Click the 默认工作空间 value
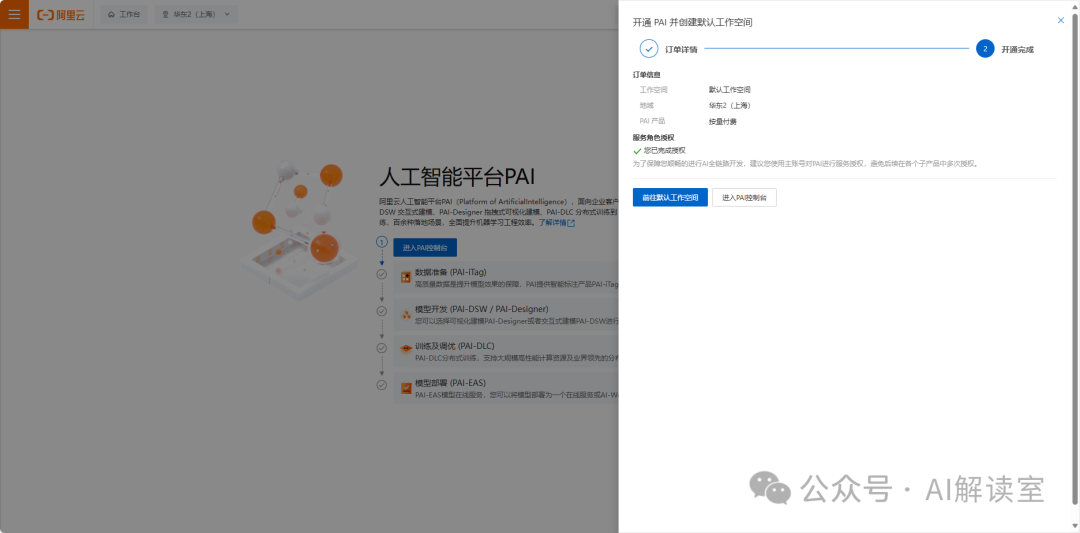 (x=729, y=90)
